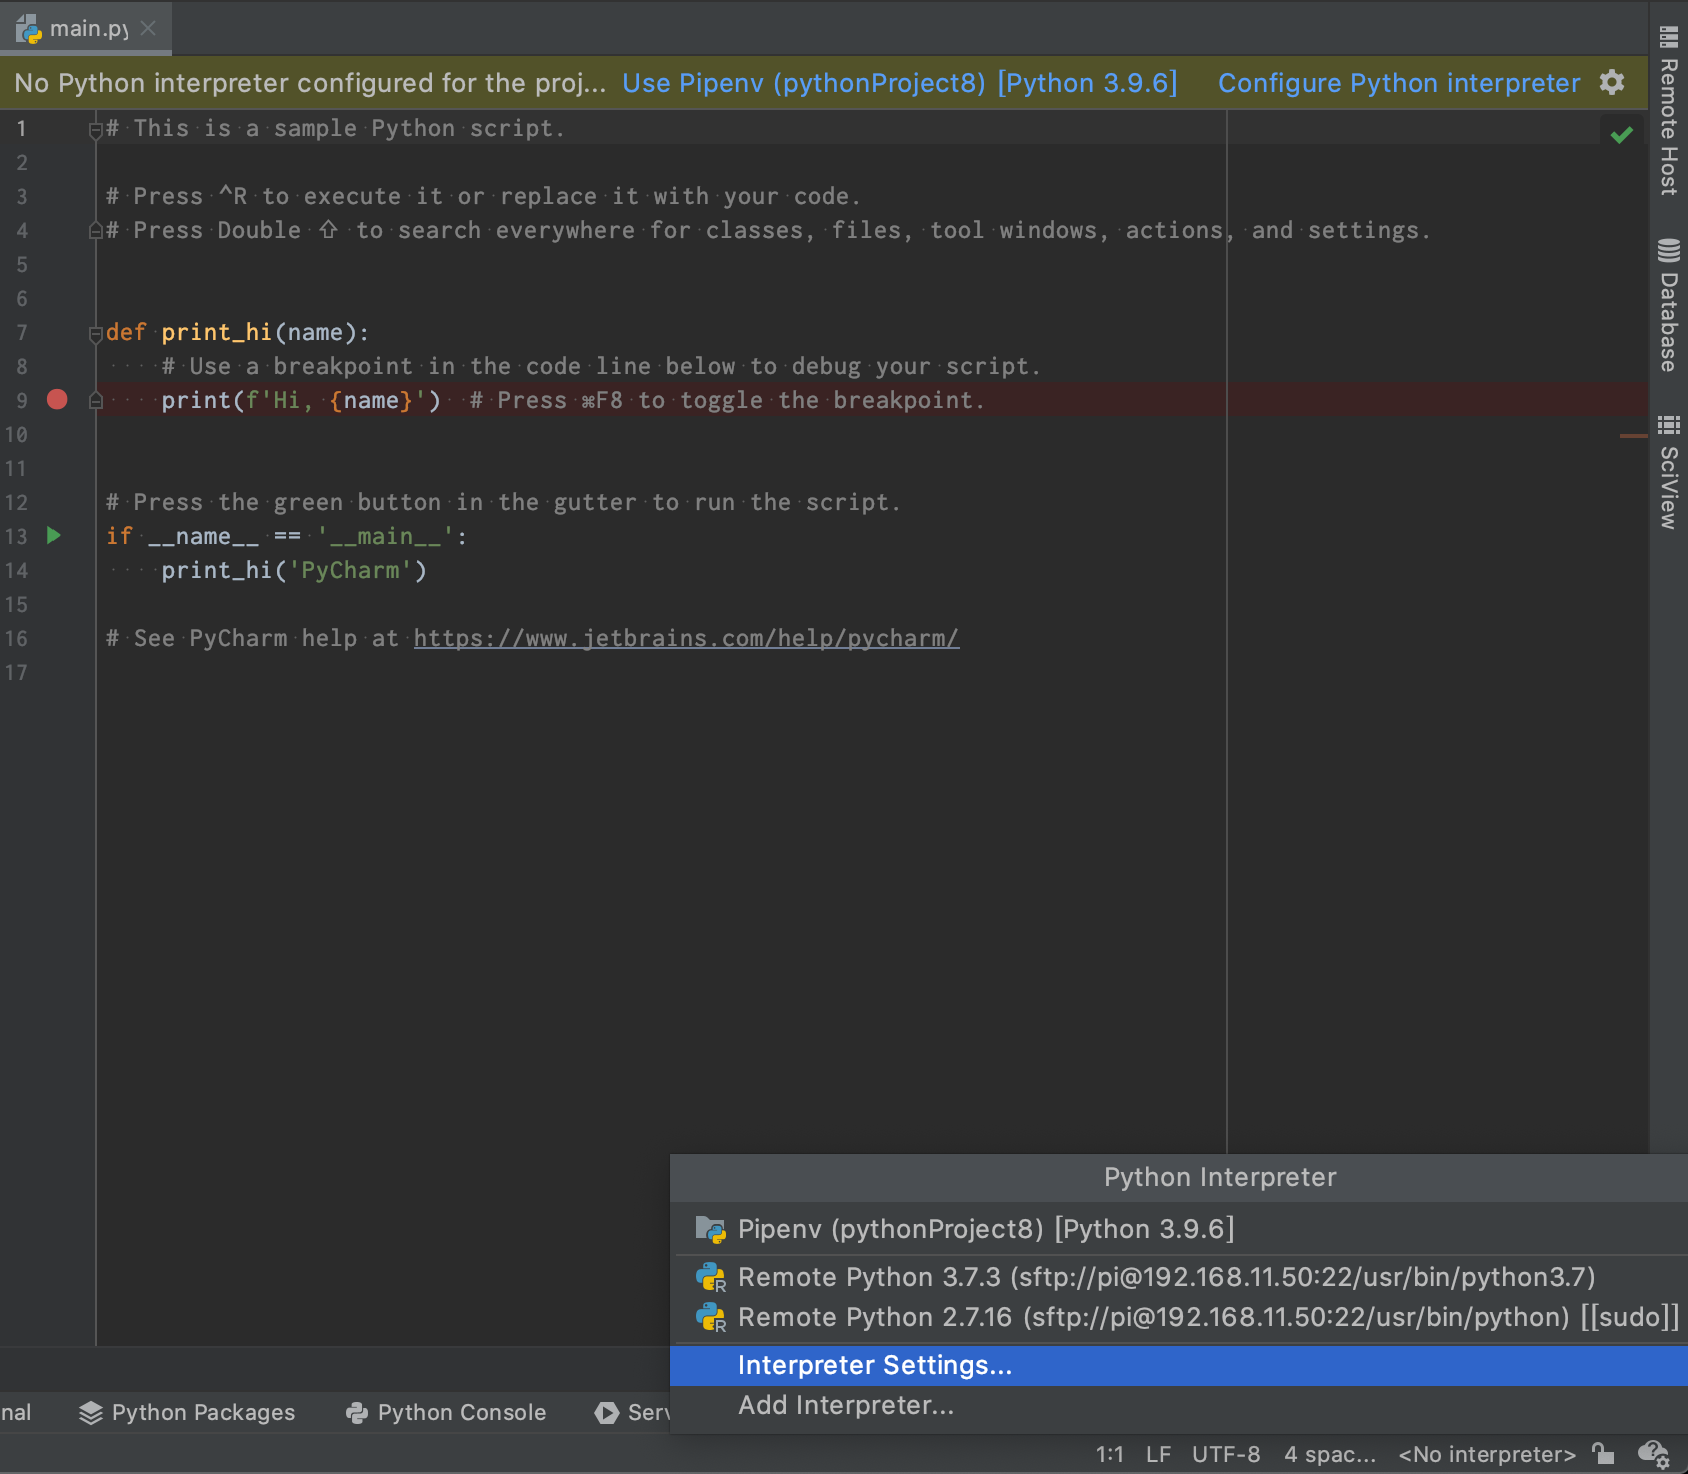1688x1474 pixels.
Task: Click line number 17 in the gutter
Action: click(x=17, y=672)
